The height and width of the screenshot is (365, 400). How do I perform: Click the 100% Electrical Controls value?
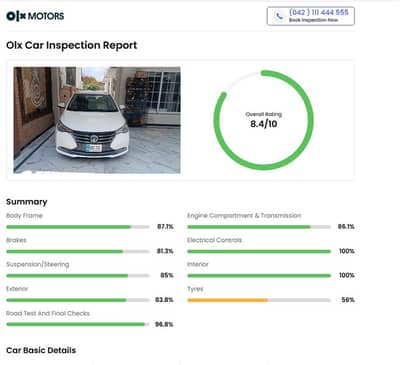pyautogui.click(x=347, y=251)
